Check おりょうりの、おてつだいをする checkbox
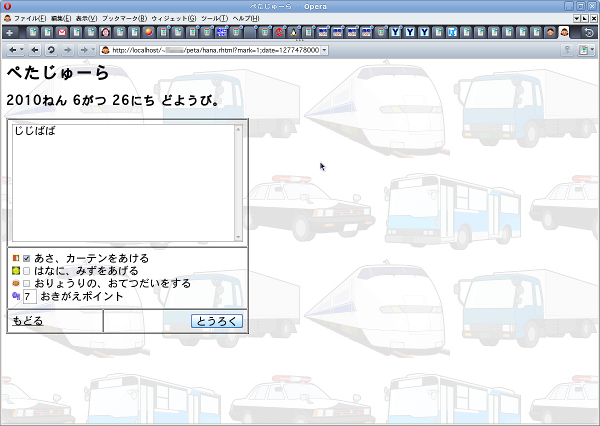The width and height of the screenshot is (600, 426). tap(27, 284)
